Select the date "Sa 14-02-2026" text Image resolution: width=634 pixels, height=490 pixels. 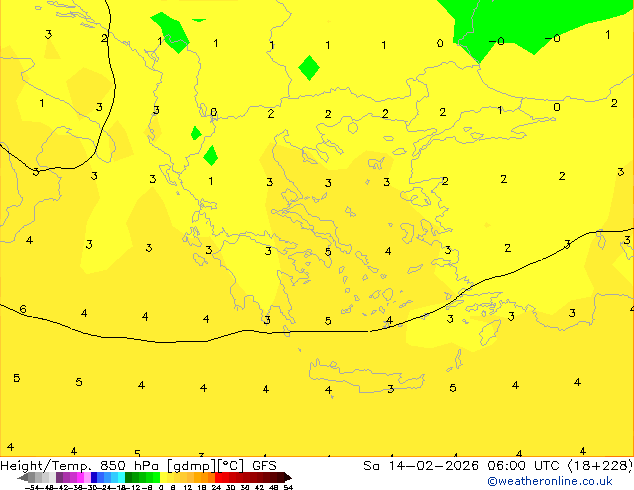[421, 466]
